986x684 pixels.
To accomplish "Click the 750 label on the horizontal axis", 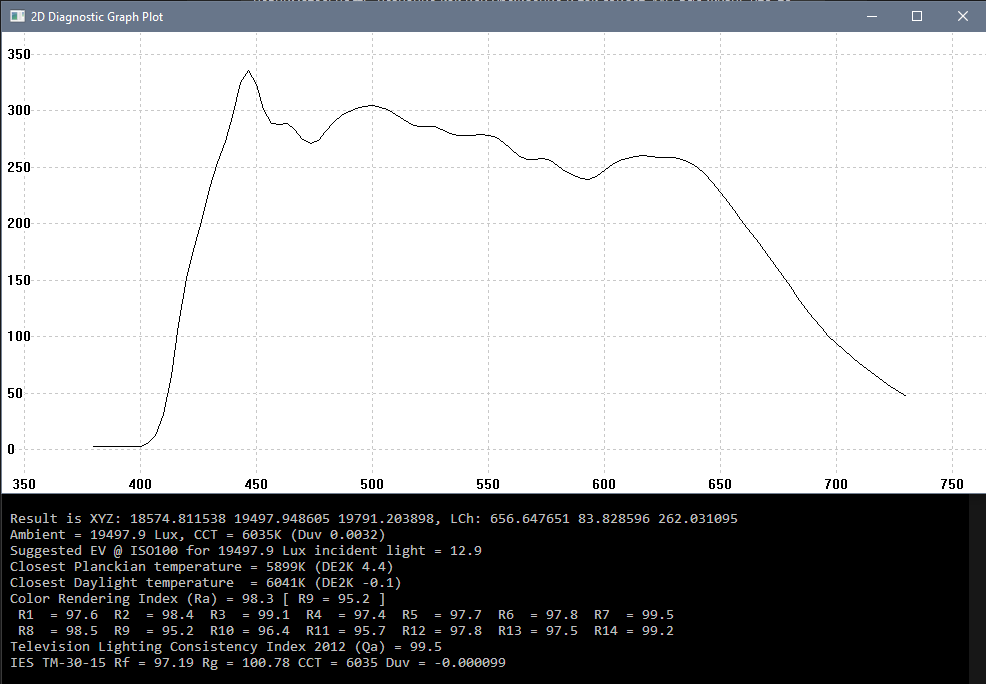I will tap(952, 484).
